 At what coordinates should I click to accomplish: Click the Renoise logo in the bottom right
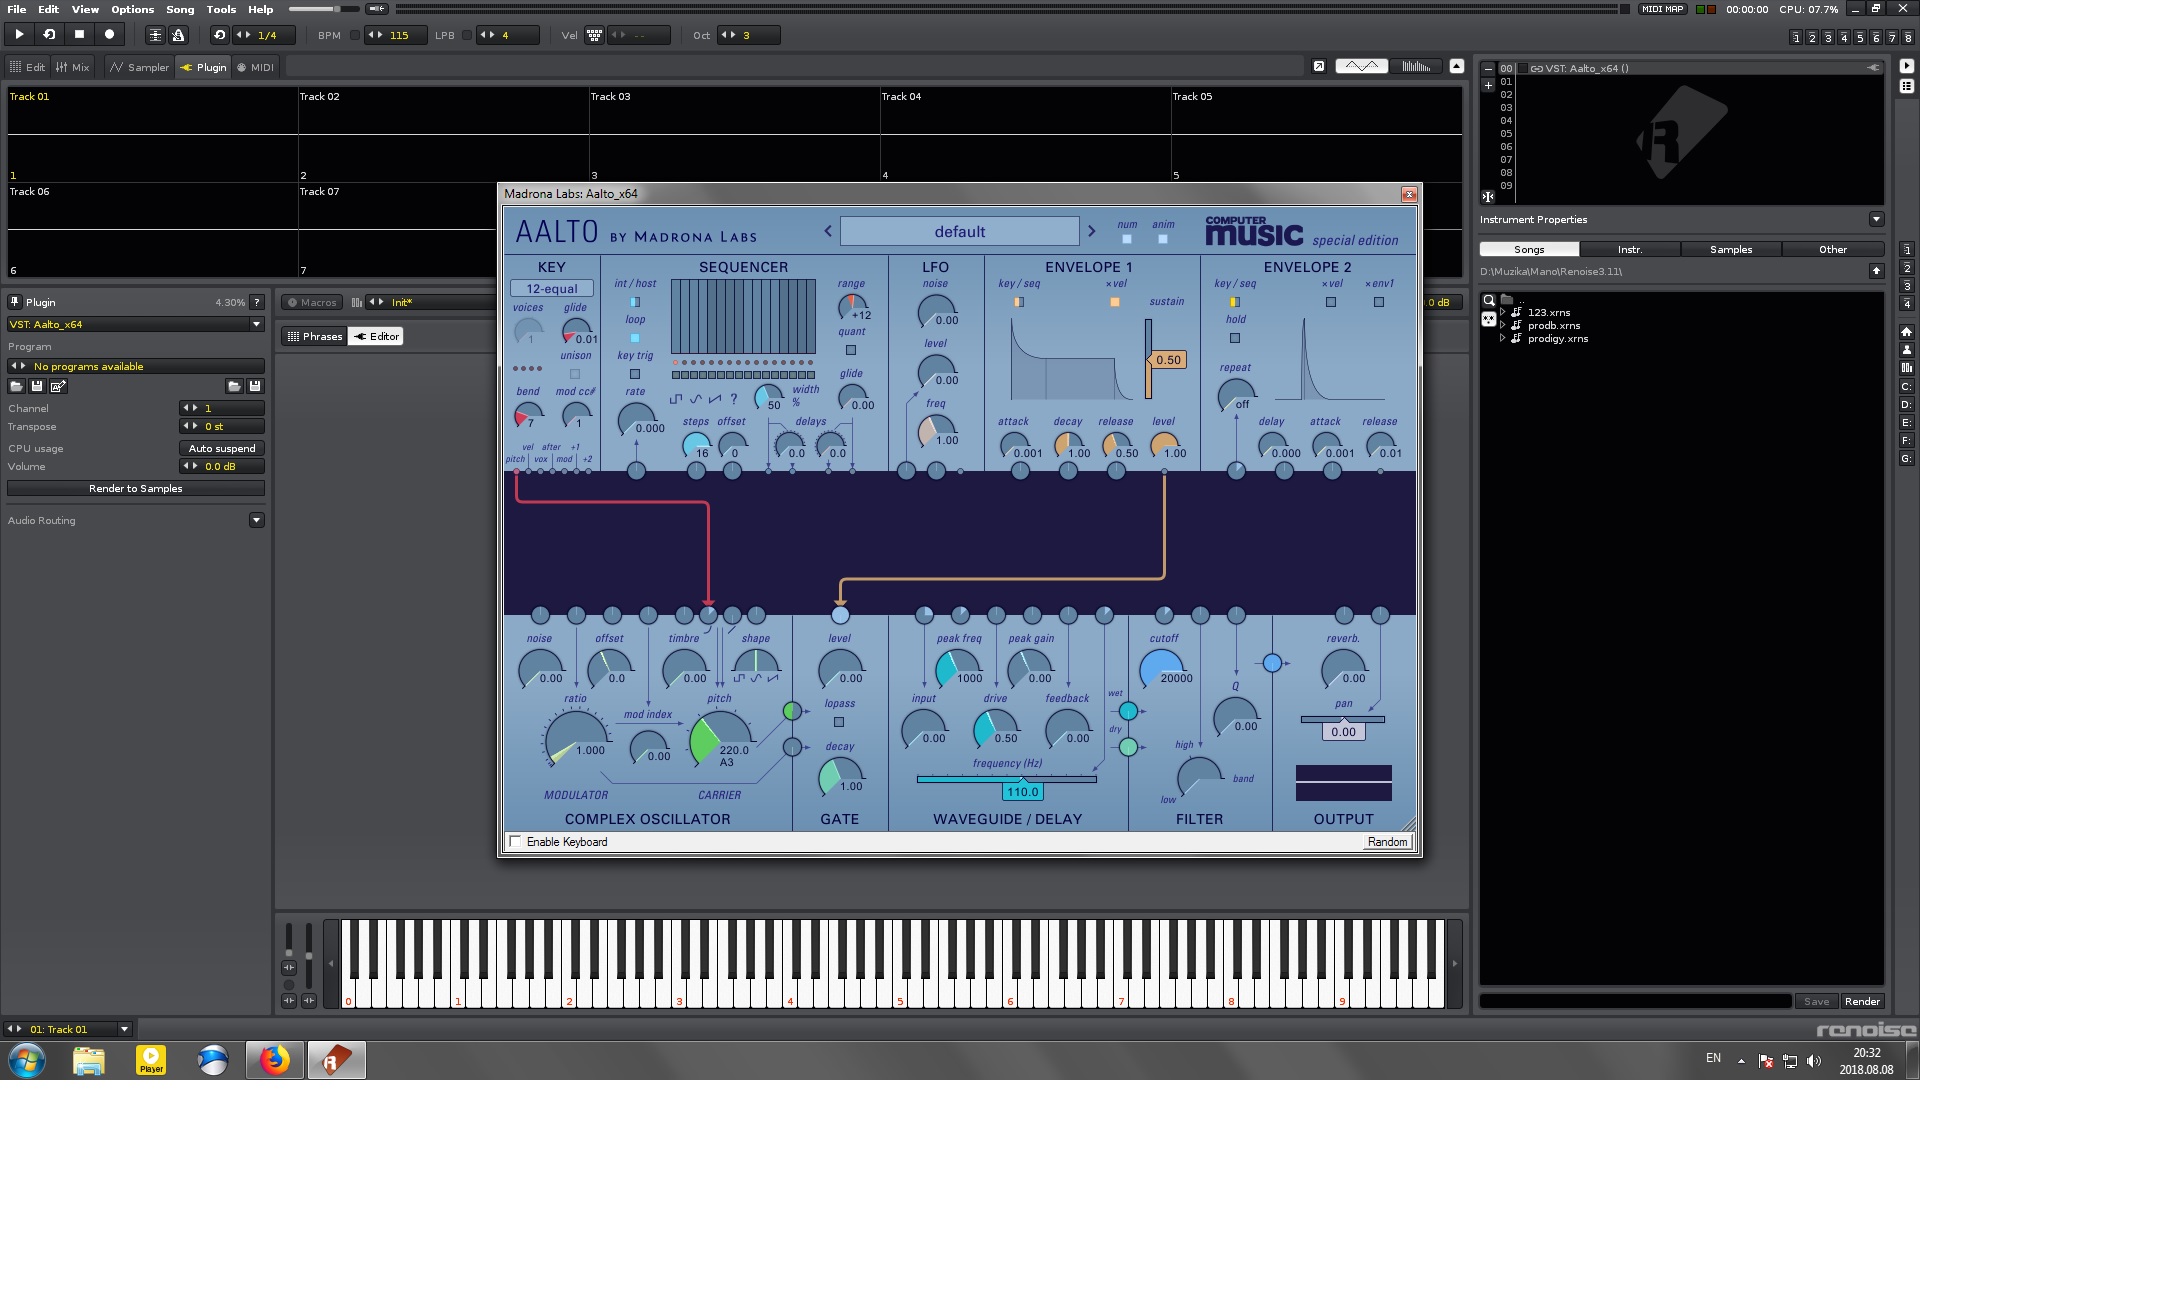point(1865,1030)
